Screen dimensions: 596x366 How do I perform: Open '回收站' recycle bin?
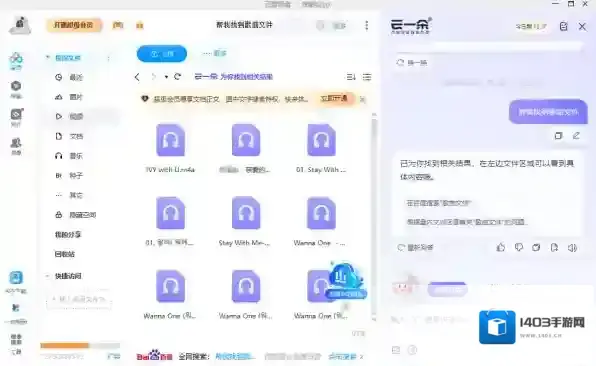65,254
